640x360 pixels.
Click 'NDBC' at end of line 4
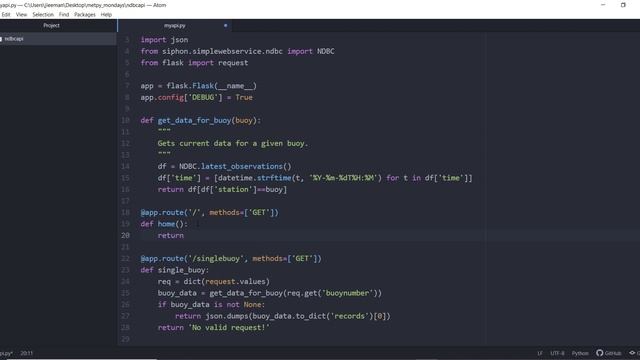pyautogui.click(x=326, y=51)
